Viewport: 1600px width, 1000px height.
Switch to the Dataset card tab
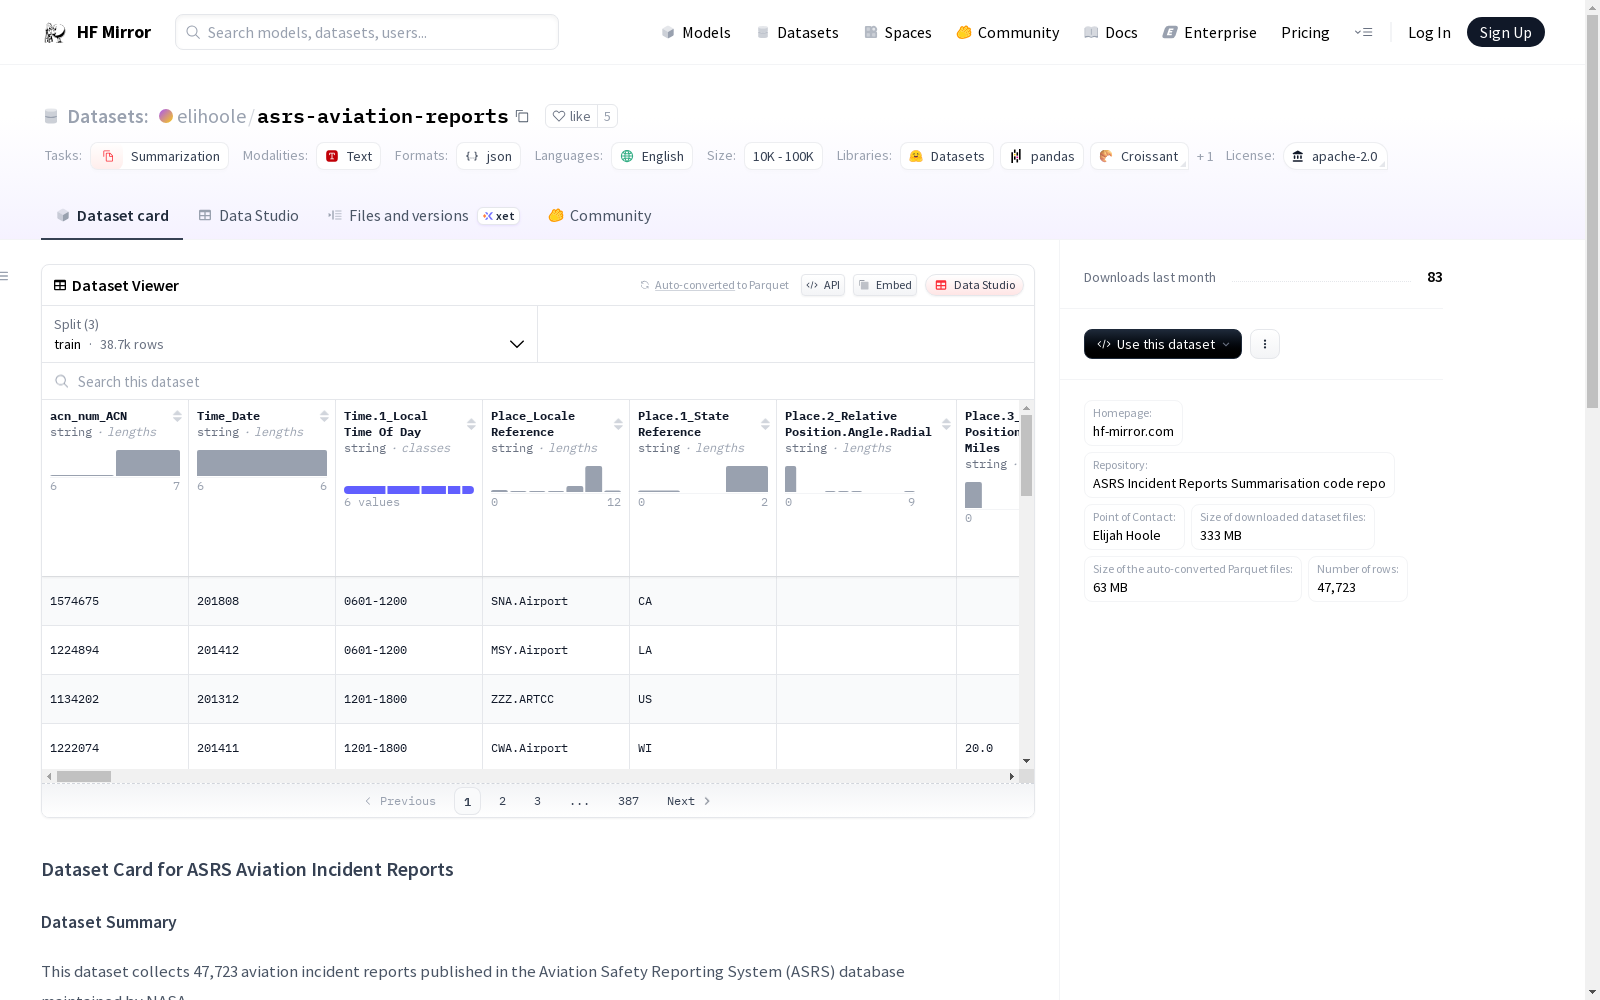click(112, 216)
